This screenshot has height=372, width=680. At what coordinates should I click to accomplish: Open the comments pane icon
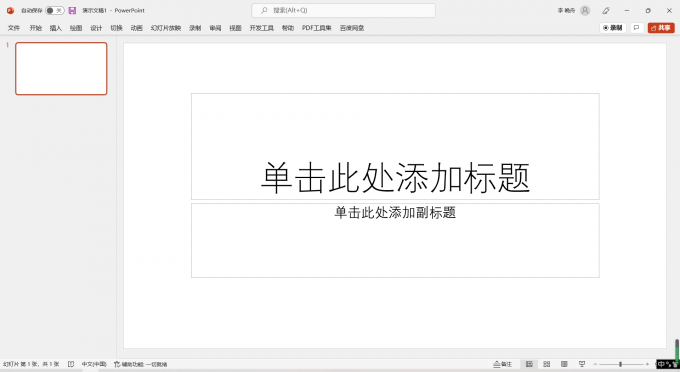point(637,28)
